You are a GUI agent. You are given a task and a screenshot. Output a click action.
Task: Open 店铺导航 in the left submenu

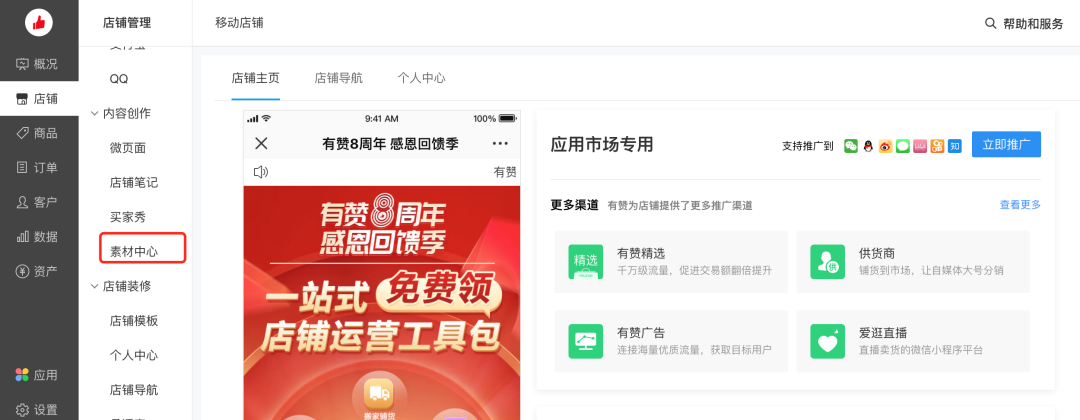click(x=134, y=390)
